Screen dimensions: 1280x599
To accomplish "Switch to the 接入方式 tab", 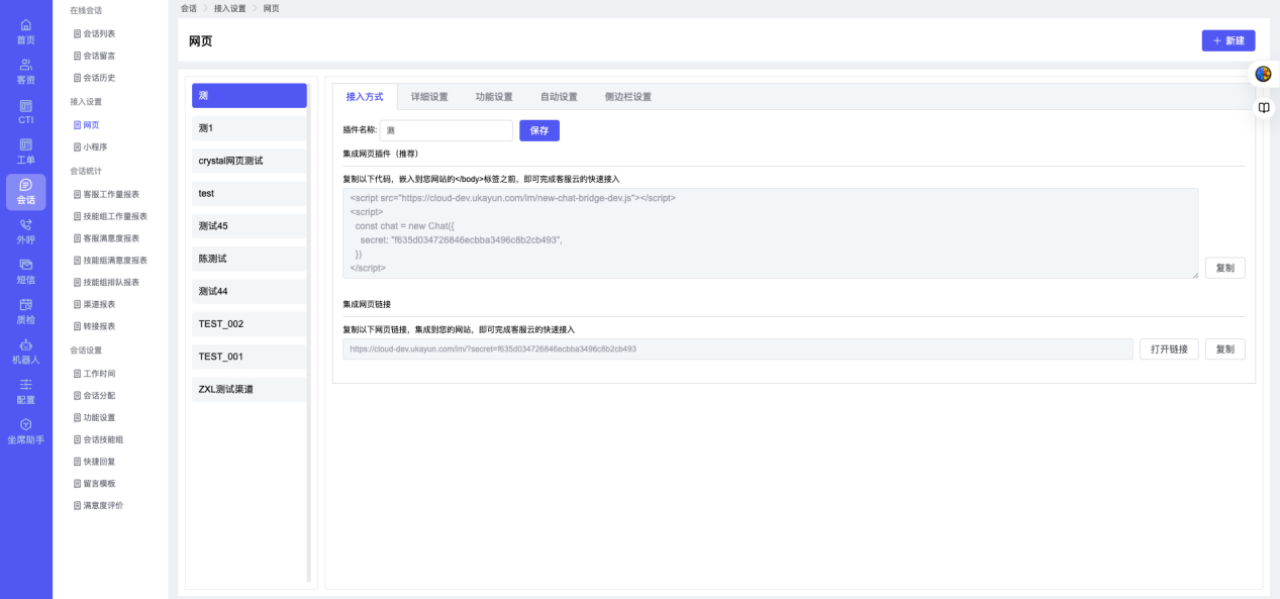I will pos(365,97).
